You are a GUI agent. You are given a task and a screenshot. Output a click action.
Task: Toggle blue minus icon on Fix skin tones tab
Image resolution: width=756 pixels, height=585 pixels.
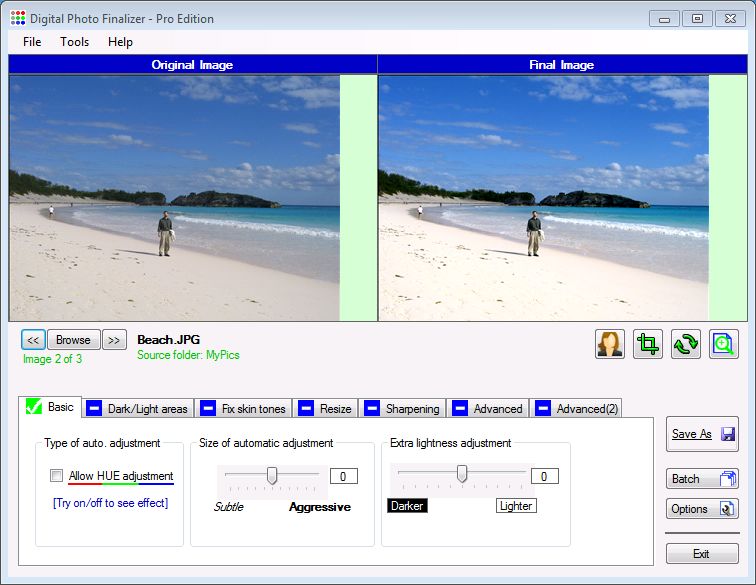[208, 408]
